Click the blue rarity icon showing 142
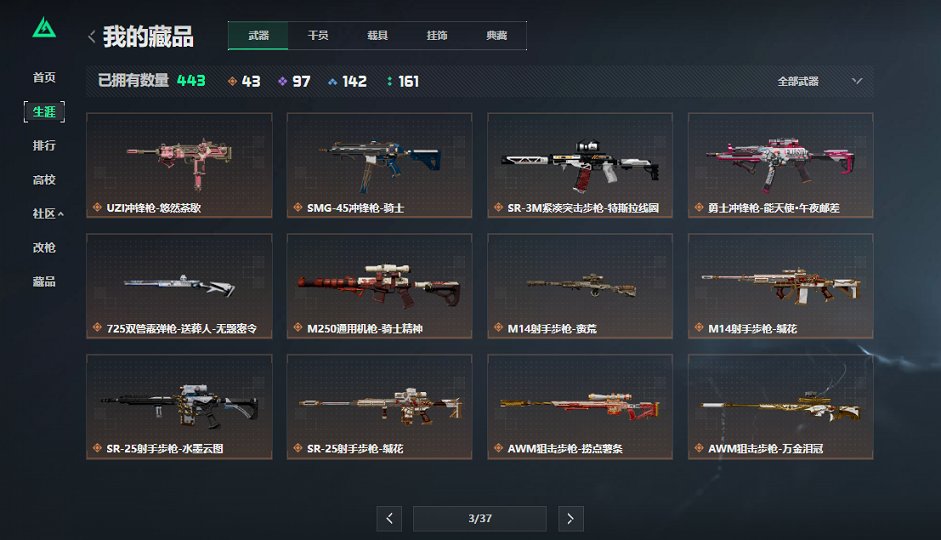 [x=332, y=82]
